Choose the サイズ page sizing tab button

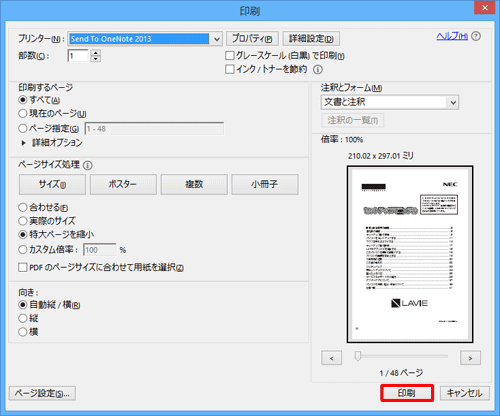coord(52,184)
